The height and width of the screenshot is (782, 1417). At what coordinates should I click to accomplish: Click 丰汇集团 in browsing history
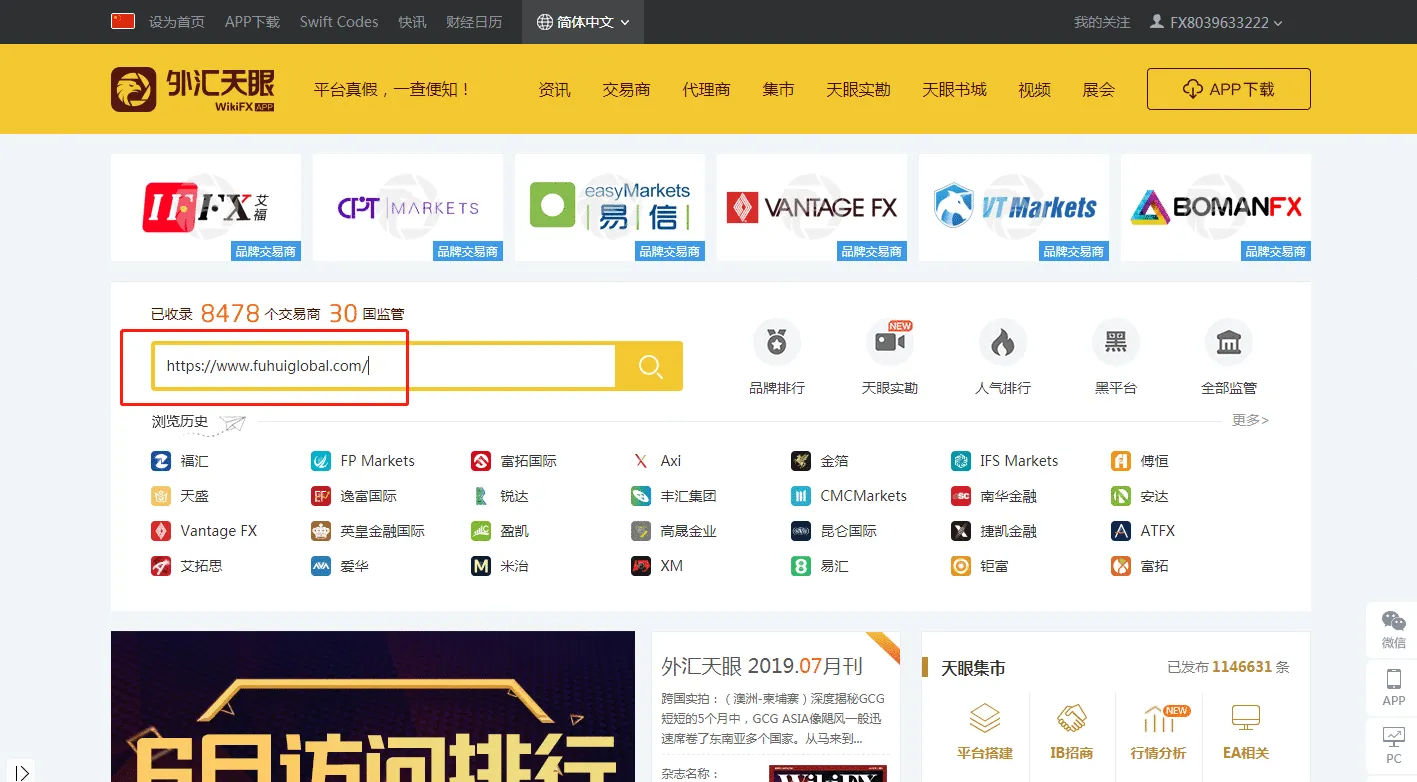[x=688, y=496]
